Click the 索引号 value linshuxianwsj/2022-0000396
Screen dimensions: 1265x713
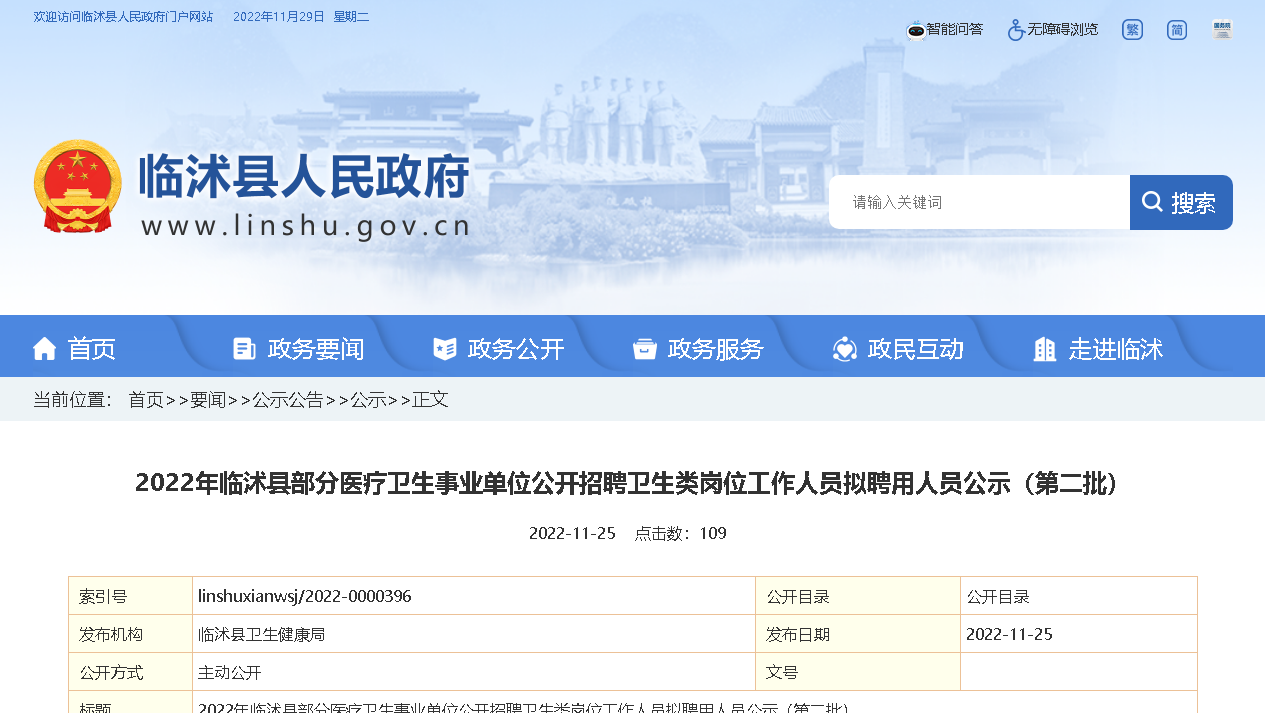(305, 597)
